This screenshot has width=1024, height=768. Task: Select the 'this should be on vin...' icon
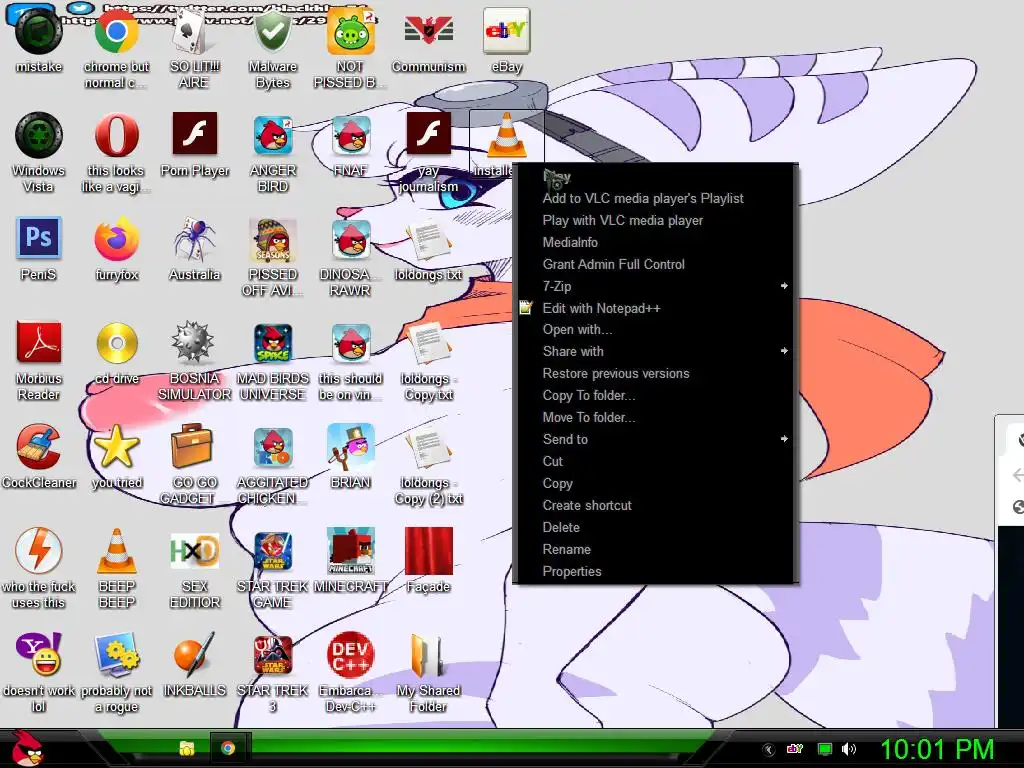point(351,344)
